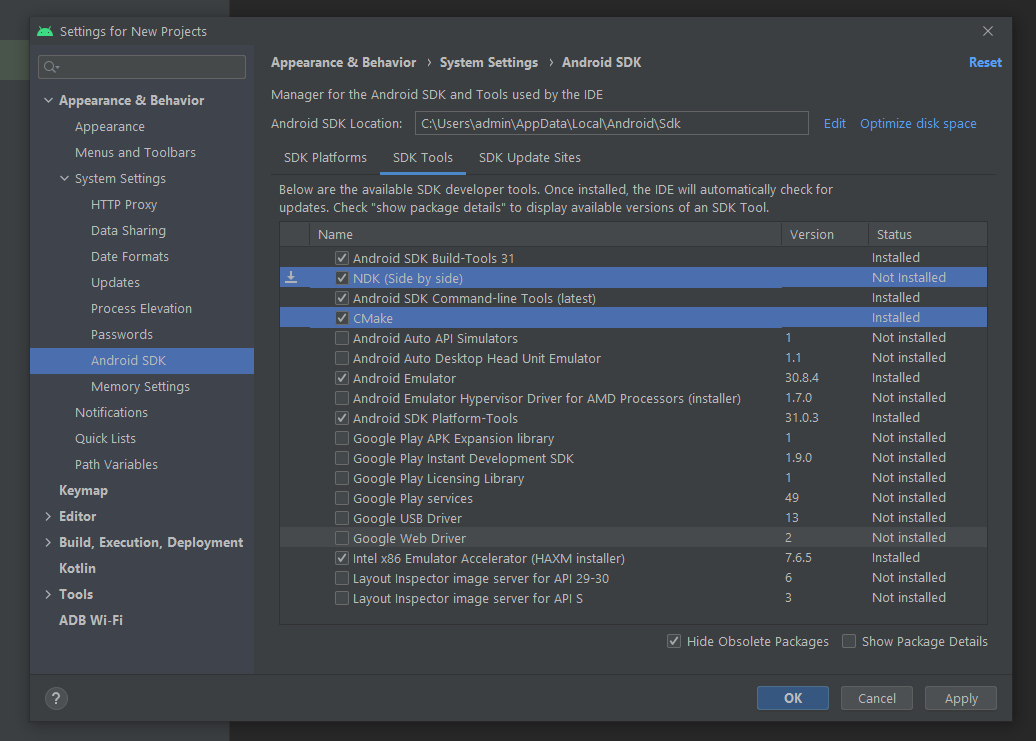This screenshot has width=1036, height=741.
Task: Toggle Android SDK Platform-Tools checkbox
Action: point(342,418)
